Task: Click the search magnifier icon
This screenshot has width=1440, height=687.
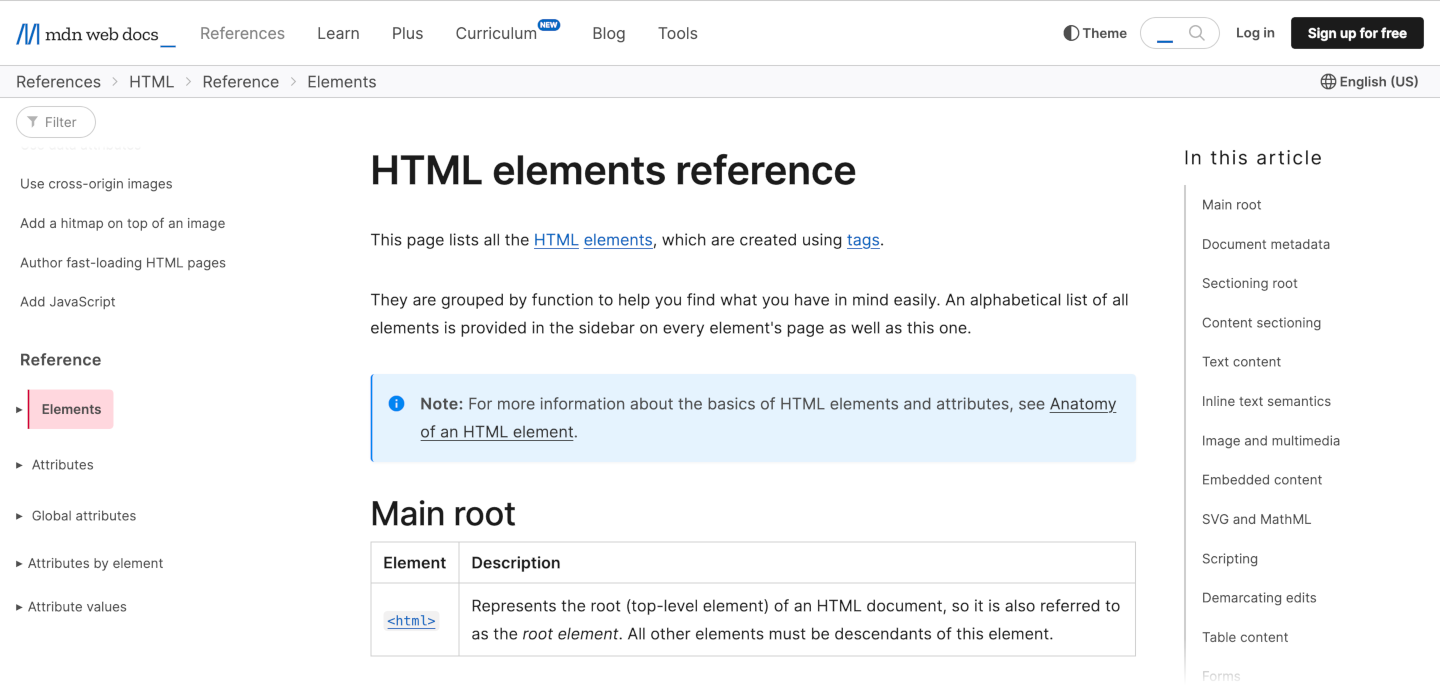Action: (1196, 33)
